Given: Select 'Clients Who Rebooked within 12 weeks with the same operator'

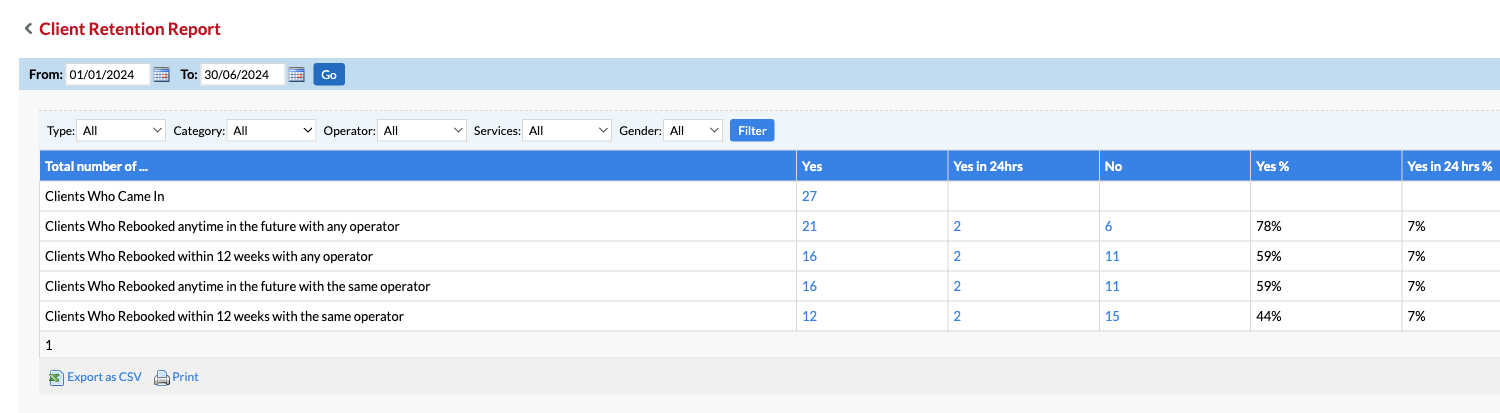Looking at the screenshot, I should pos(225,316).
